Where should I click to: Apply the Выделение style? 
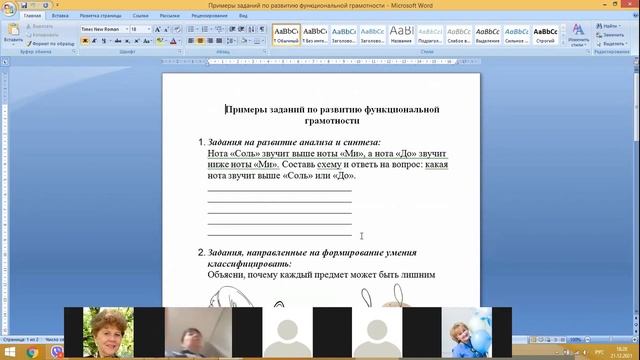[x=487, y=35]
